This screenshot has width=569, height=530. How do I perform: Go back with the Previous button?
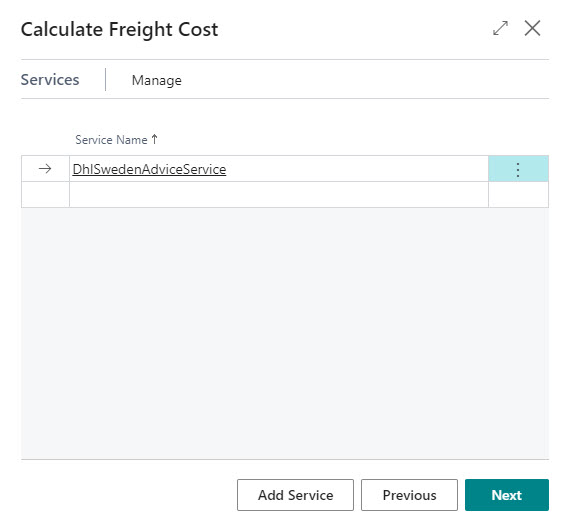tap(409, 495)
